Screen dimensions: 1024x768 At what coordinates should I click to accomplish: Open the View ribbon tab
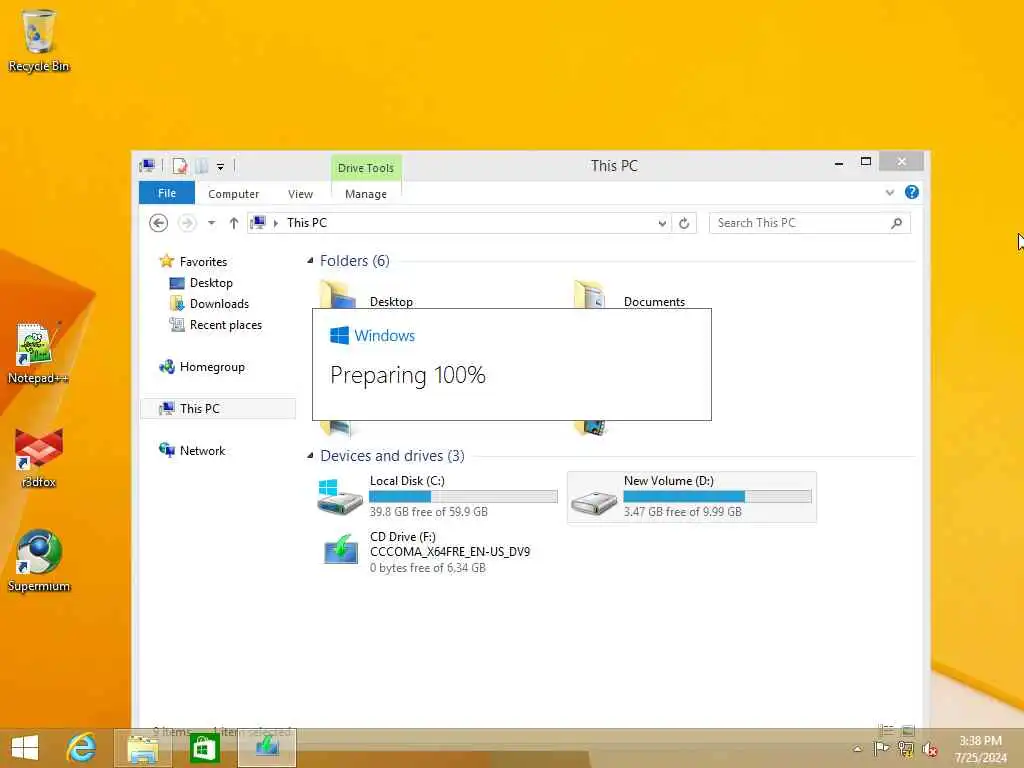(x=300, y=194)
